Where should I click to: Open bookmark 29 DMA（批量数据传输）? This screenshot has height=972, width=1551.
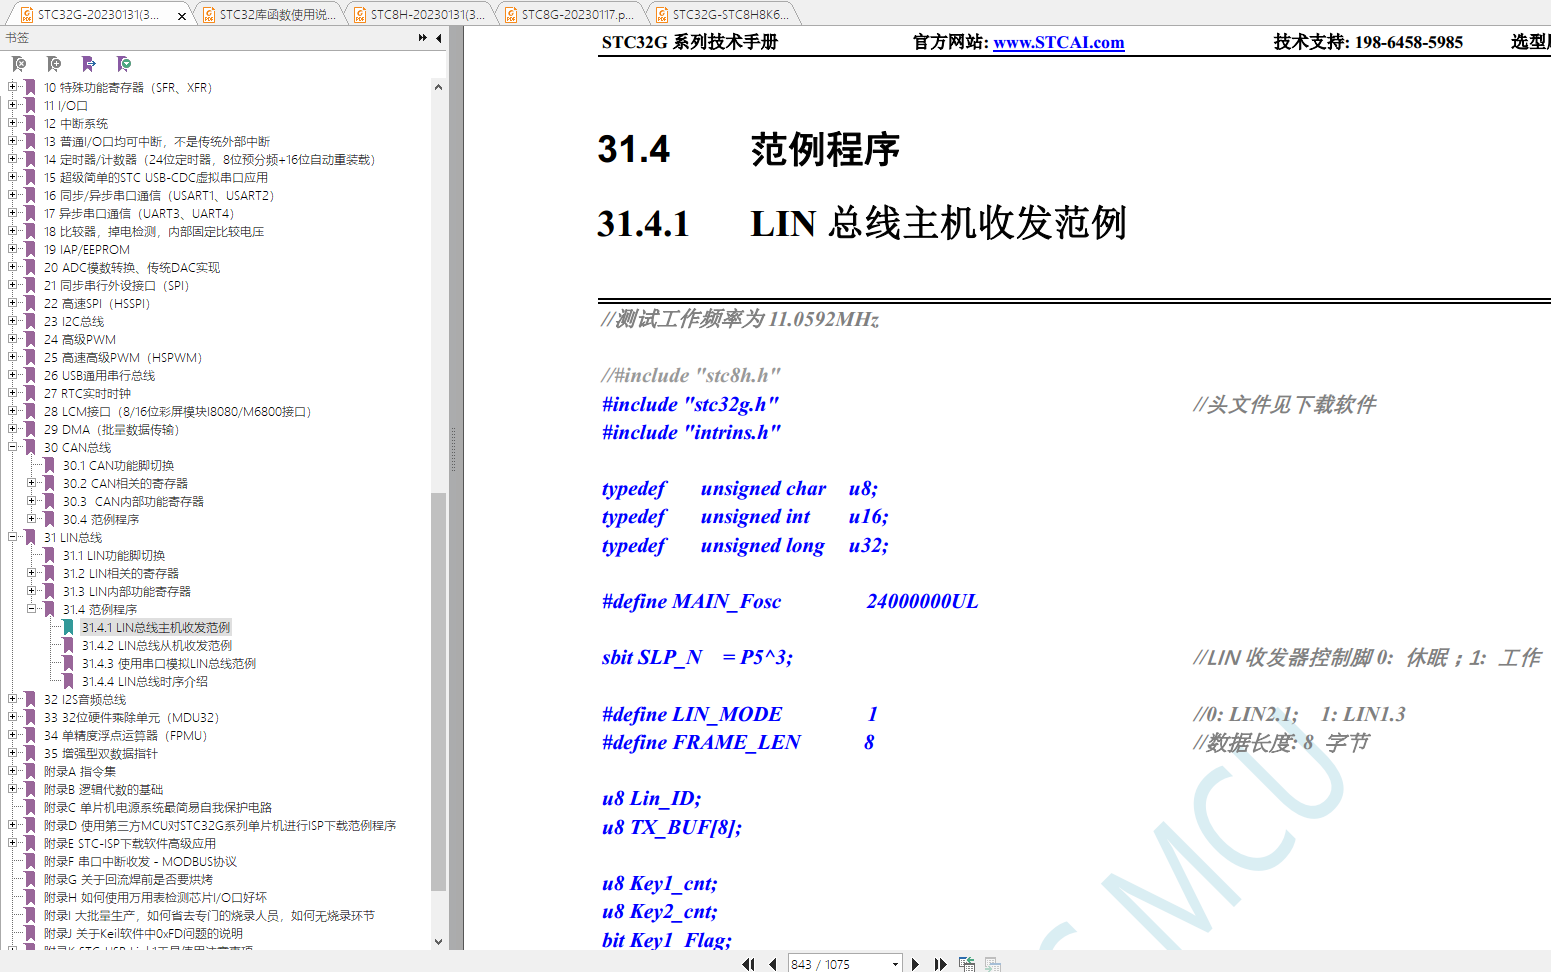tap(111, 429)
